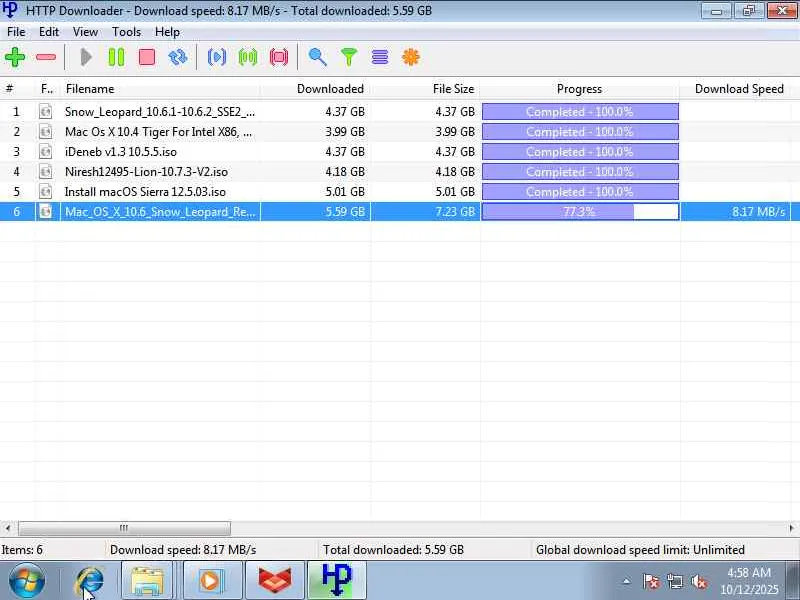Click the horizontal scrollbar thumb
The height and width of the screenshot is (600, 800).
click(x=124, y=528)
